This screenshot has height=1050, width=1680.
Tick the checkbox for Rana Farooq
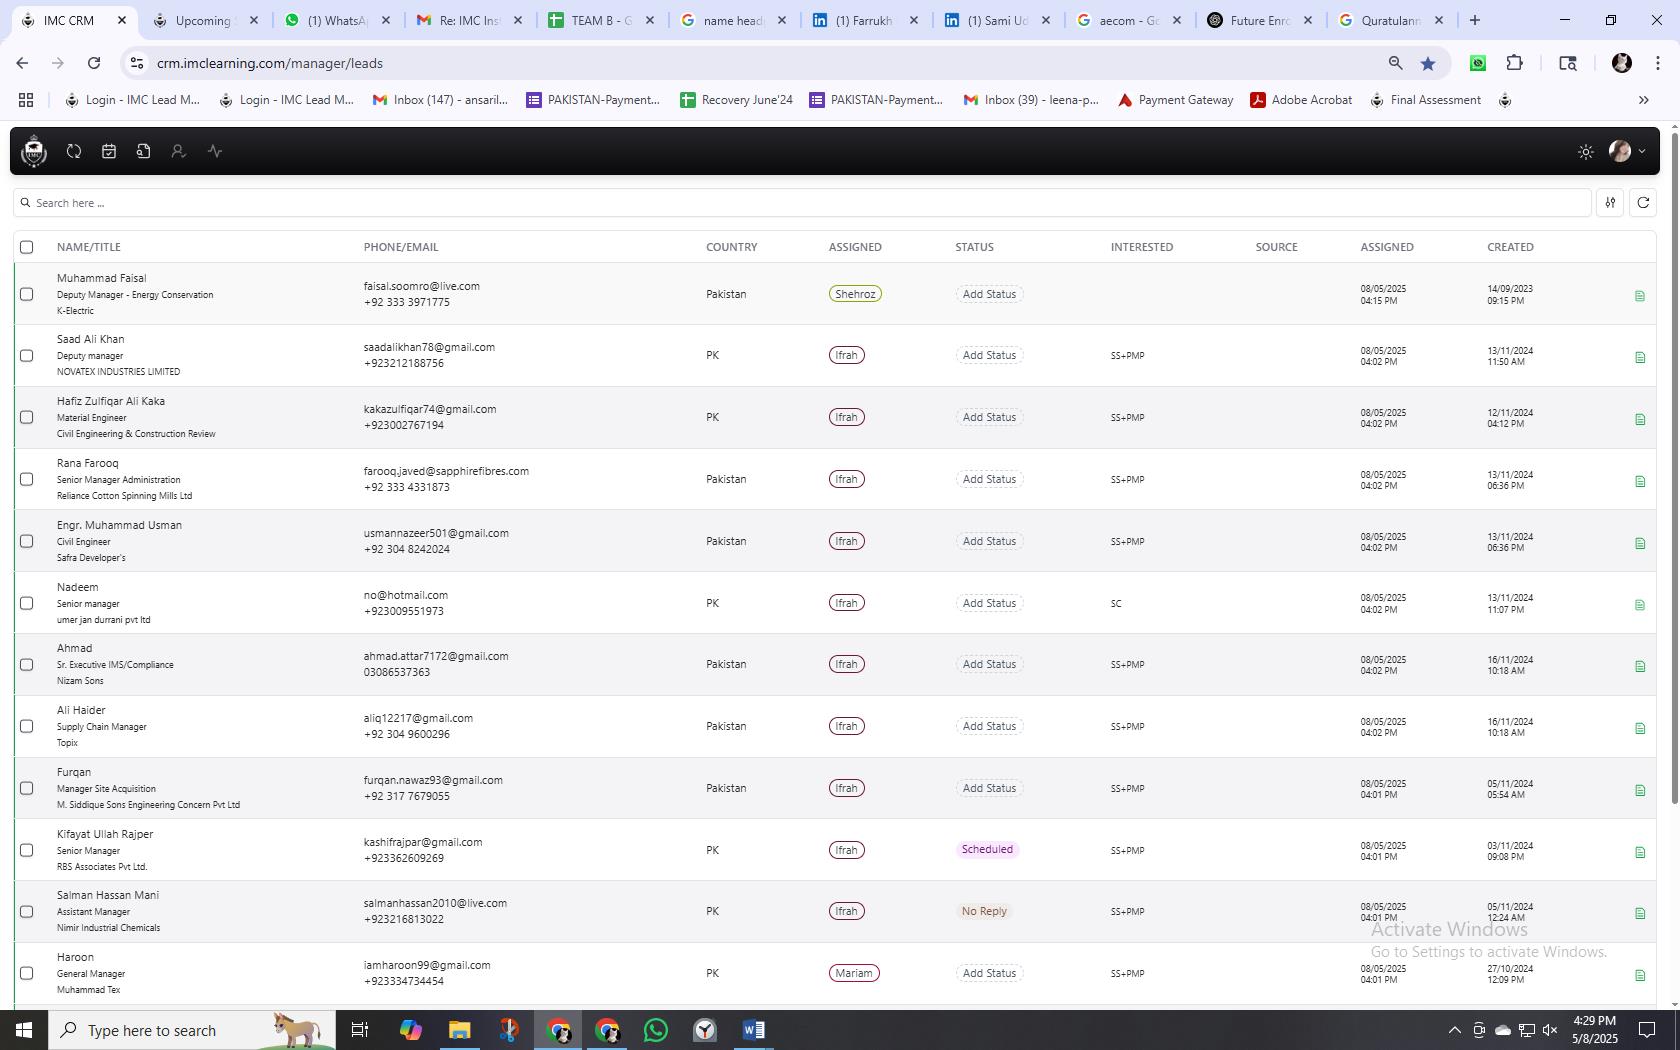coord(27,480)
